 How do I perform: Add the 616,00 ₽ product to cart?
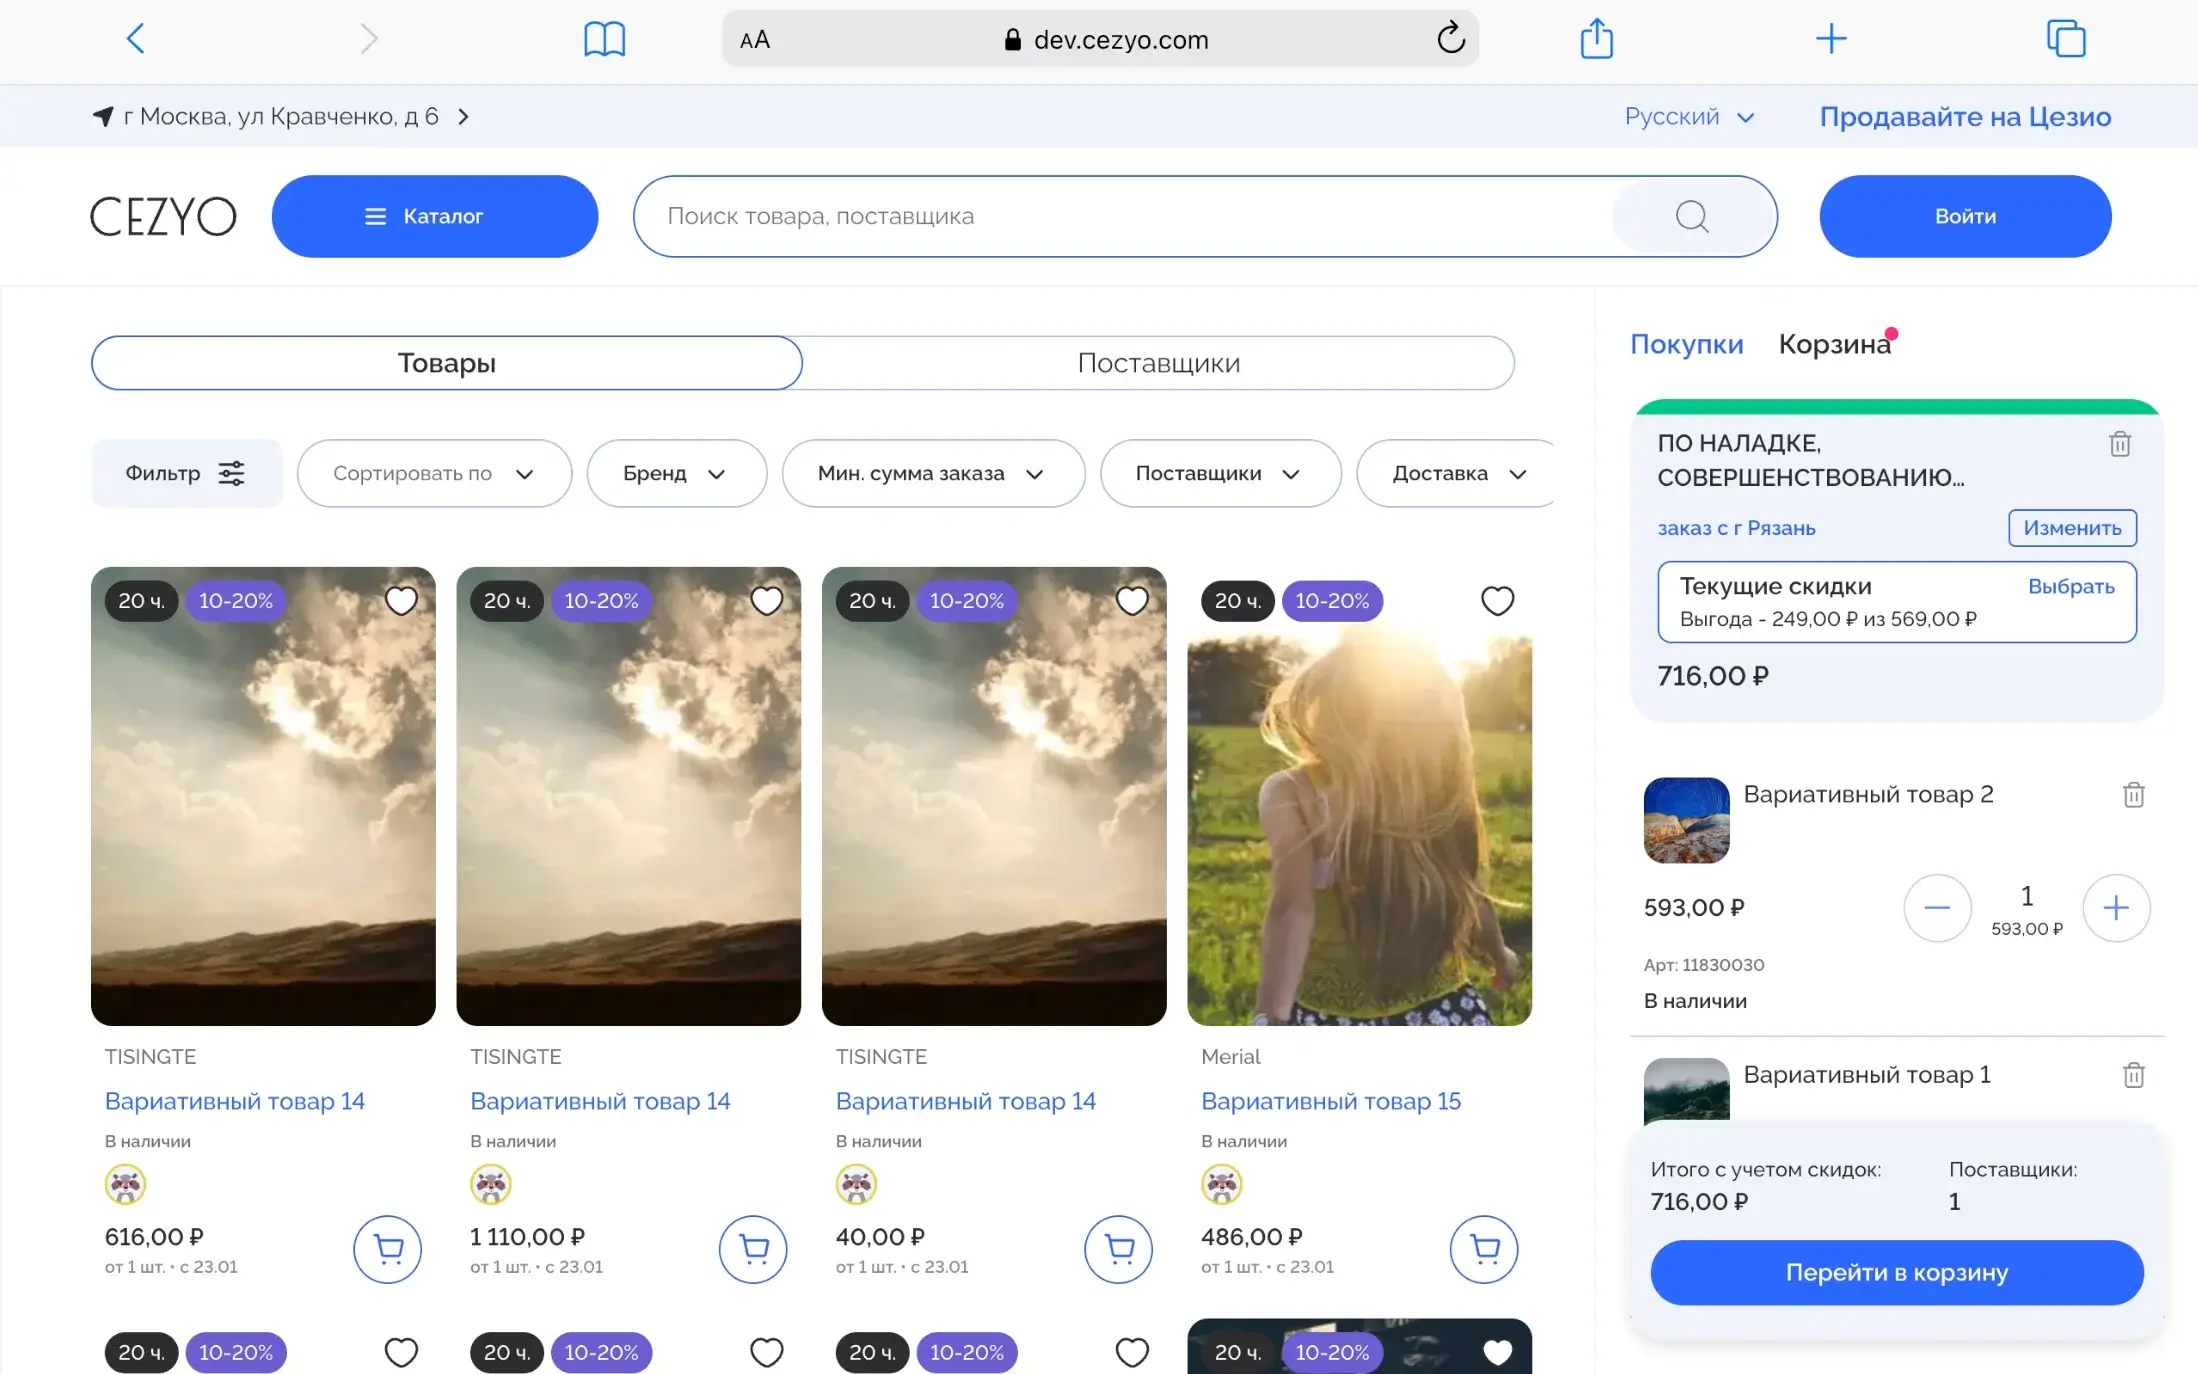(x=388, y=1248)
